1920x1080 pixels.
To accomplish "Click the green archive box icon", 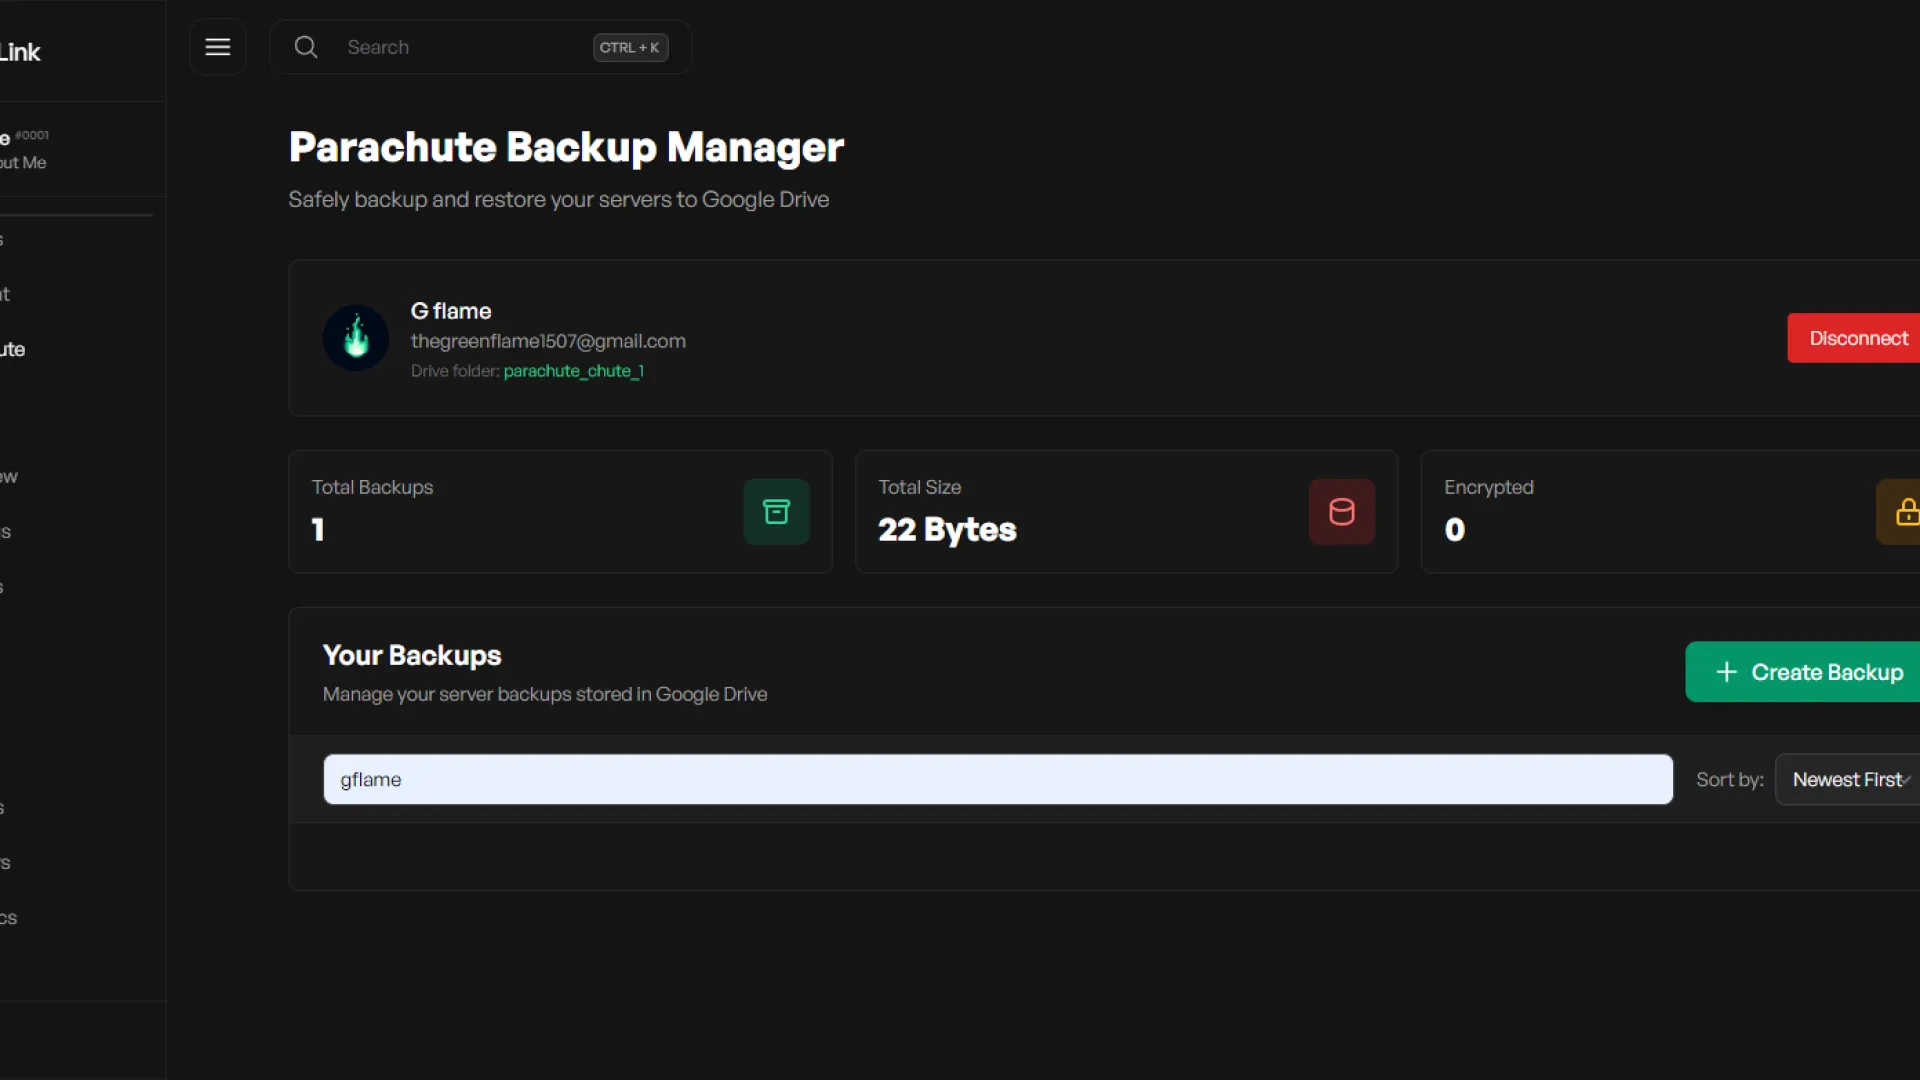I will click(776, 512).
